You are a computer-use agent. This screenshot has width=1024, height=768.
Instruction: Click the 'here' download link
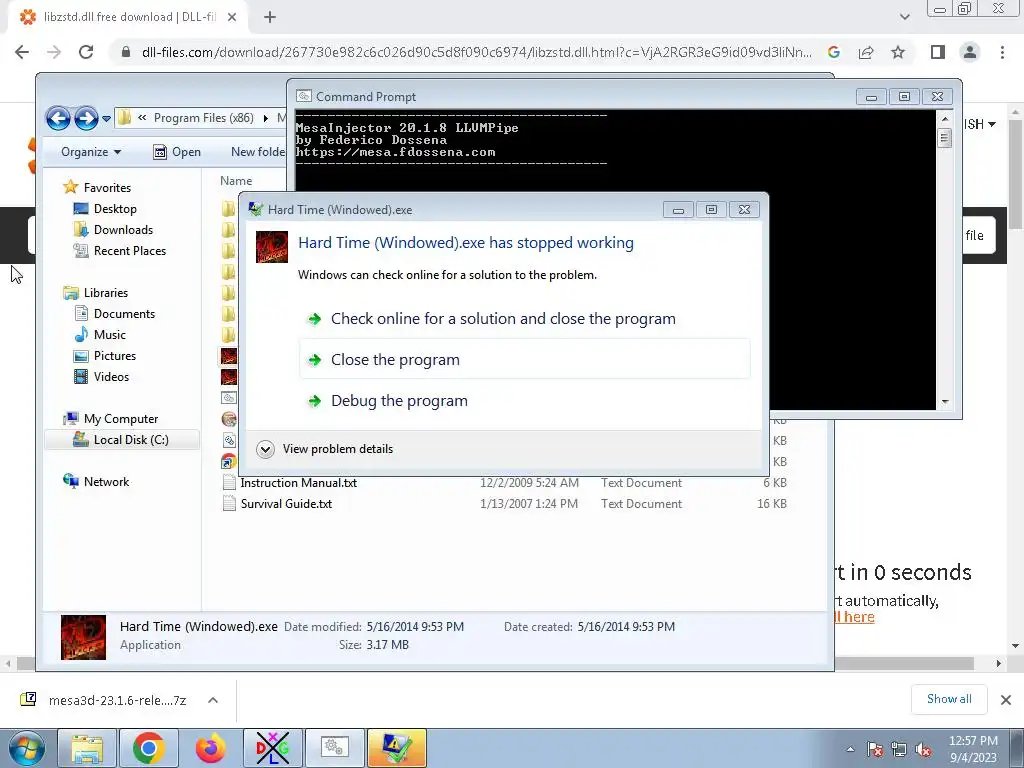click(x=858, y=616)
